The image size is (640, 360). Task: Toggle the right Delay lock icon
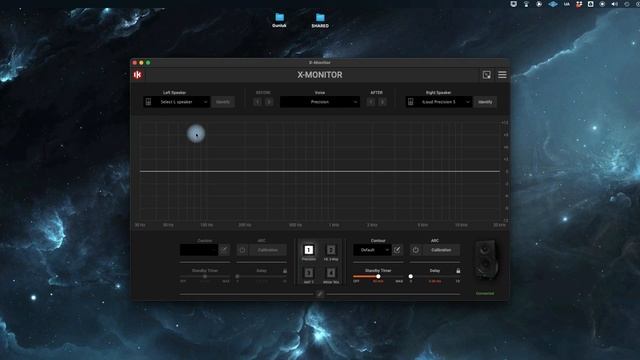coord(458,271)
